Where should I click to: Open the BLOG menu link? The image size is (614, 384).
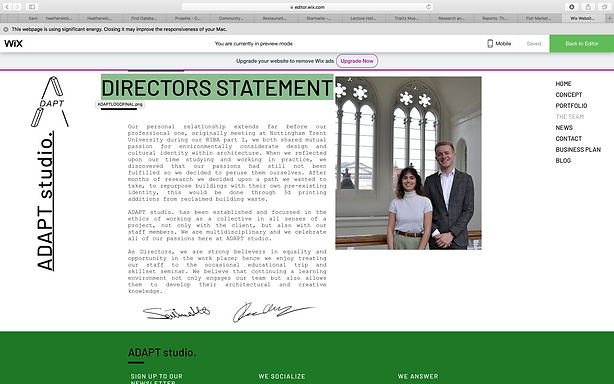point(563,160)
